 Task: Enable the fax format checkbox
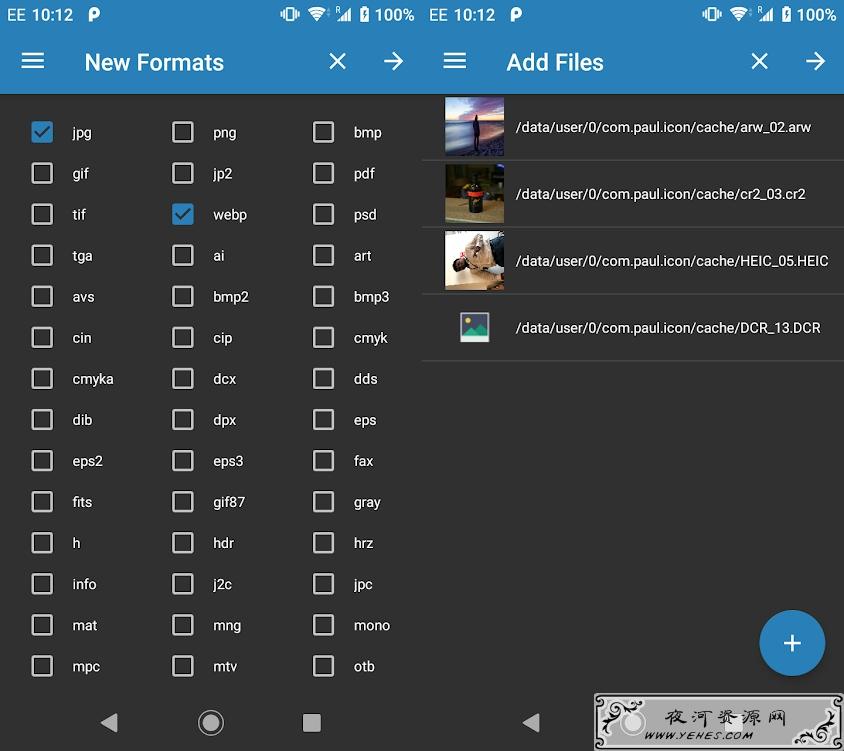(x=323, y=461)
